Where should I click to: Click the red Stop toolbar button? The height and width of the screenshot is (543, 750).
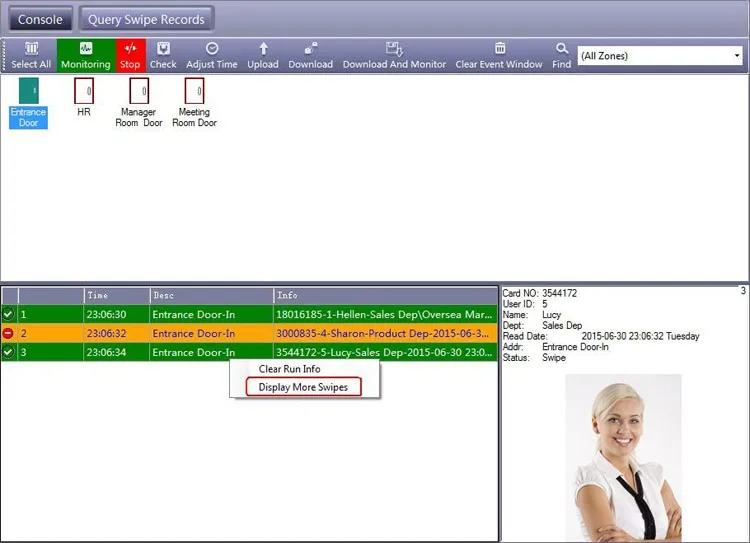tap(130, 55)
